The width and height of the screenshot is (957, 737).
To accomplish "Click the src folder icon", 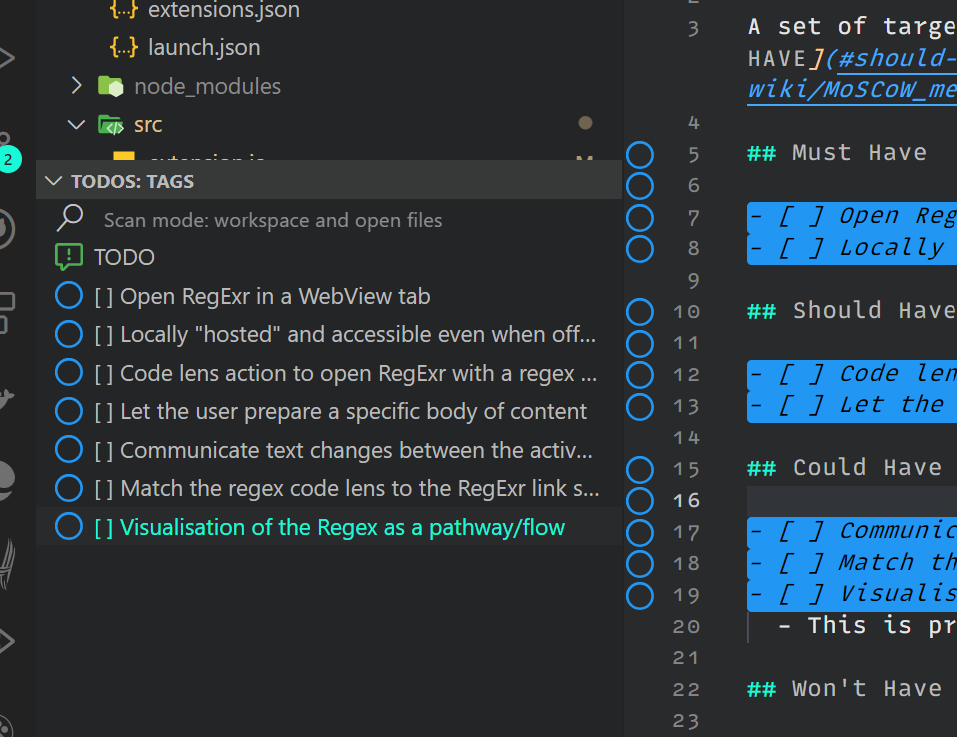I will pos(111,124).
